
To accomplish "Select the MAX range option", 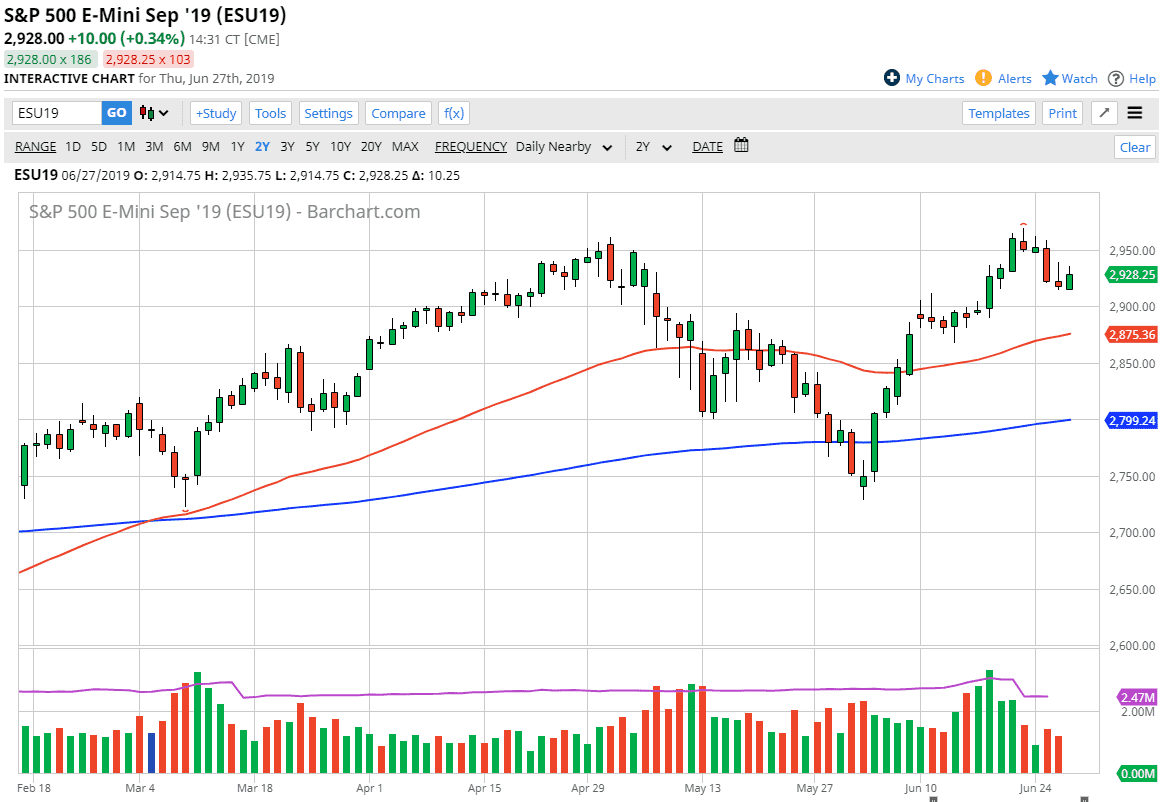I will (x=405, y=147).
